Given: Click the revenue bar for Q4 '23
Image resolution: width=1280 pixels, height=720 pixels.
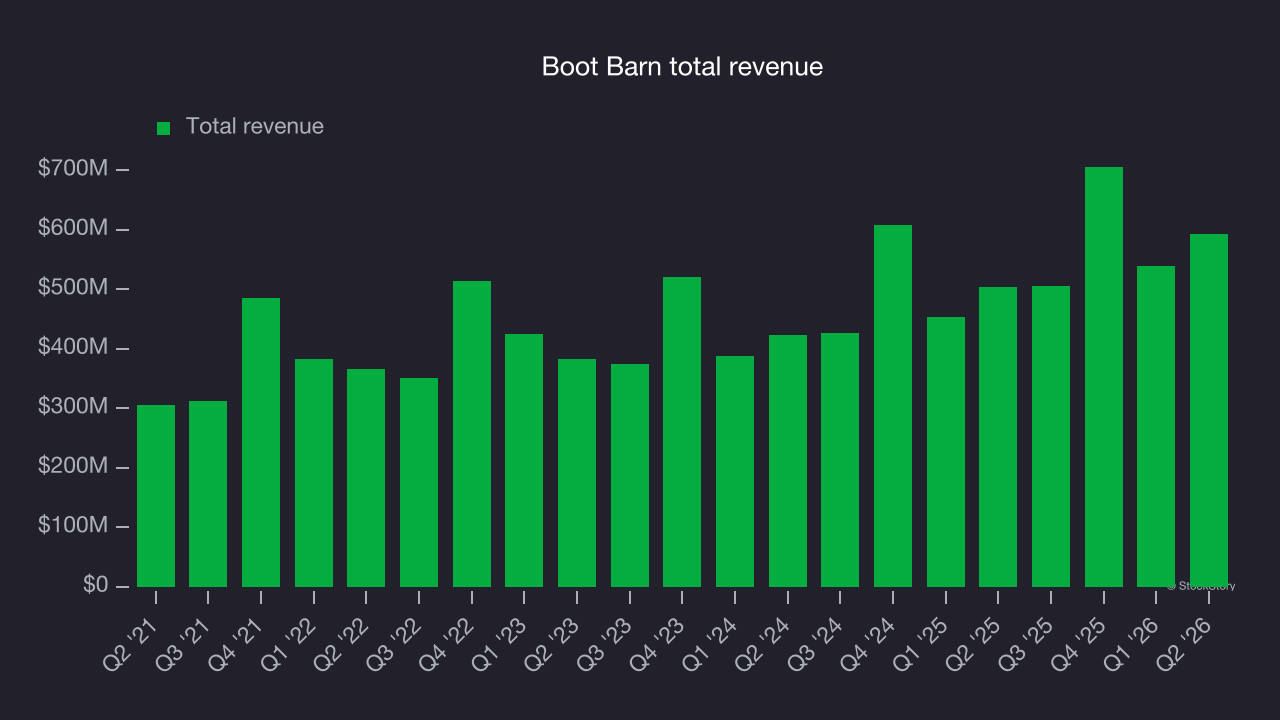Looking at the screenshot, I should (682, 432).
